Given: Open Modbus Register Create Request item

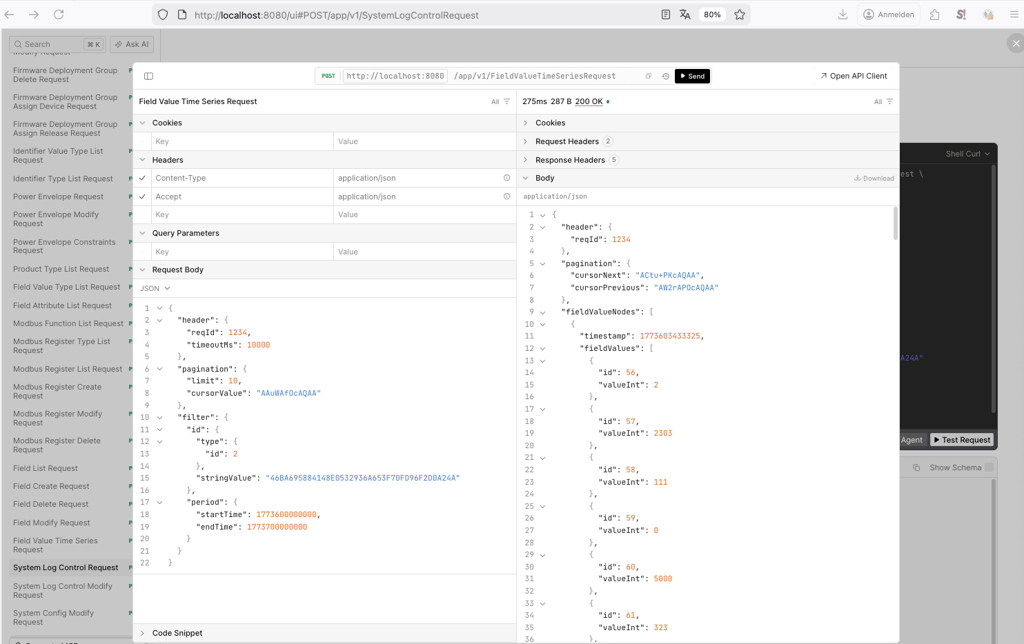Looking at the screenshot, I should tap(57, 391).
